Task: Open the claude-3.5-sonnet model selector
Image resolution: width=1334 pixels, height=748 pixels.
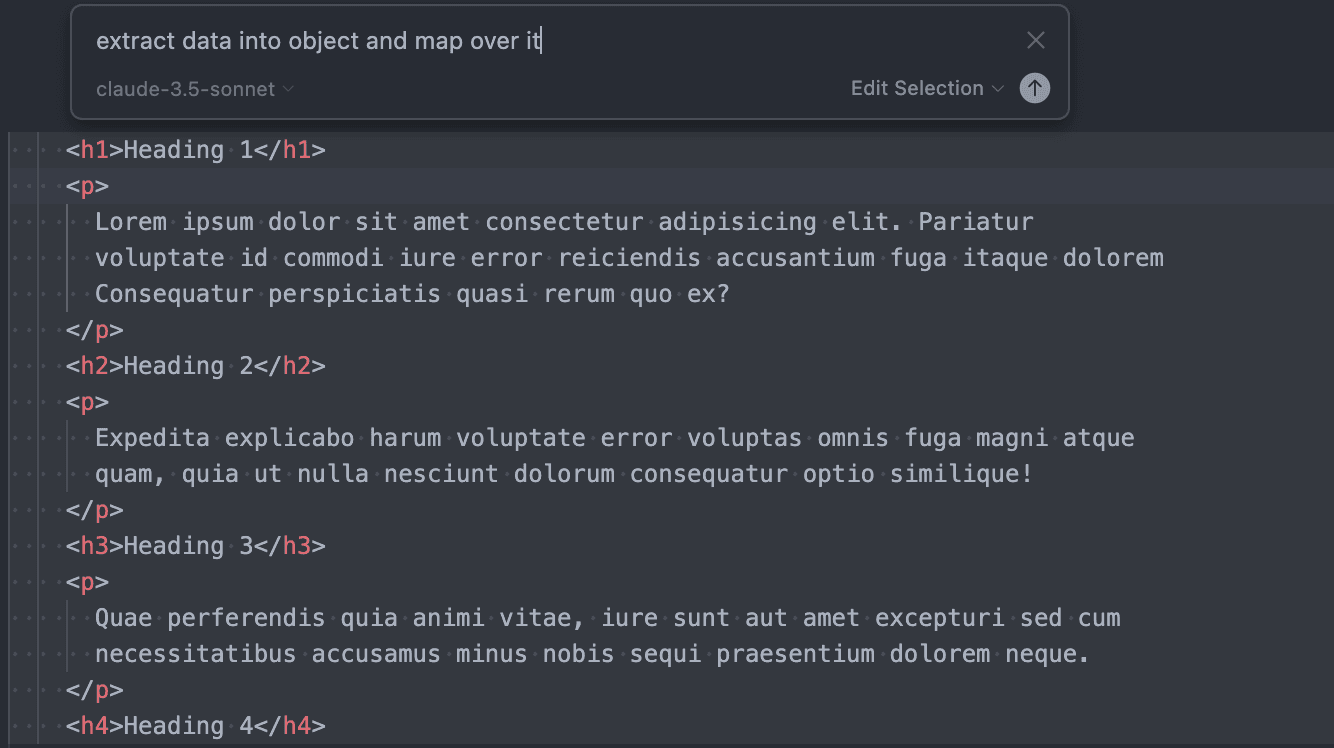Action: point(186,89)
